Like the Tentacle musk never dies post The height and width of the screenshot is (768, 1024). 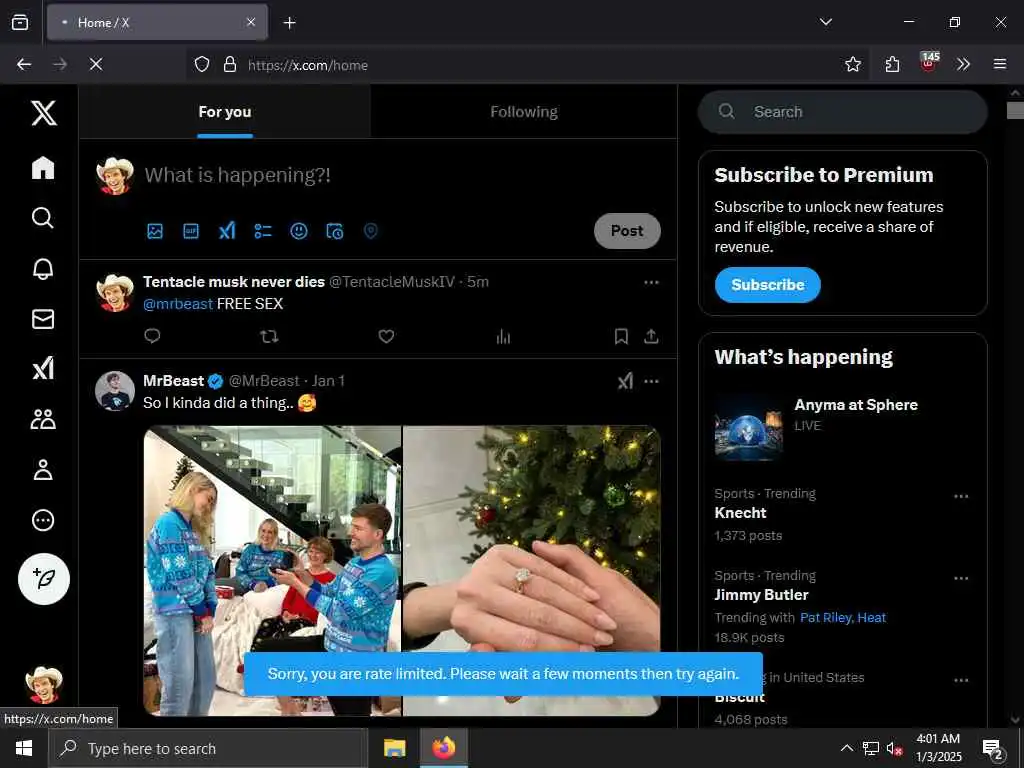386,336
